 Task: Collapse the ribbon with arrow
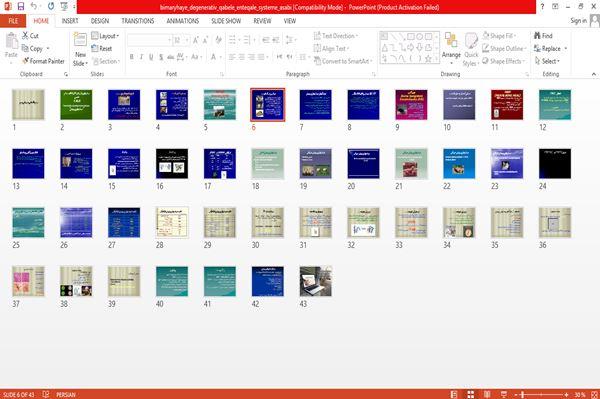(593, 74)
